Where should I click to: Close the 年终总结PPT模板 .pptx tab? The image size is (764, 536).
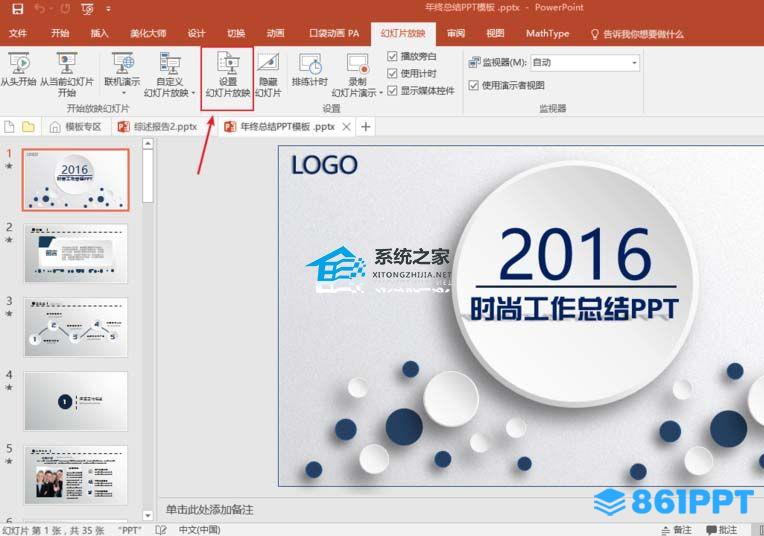[x=346, y=127]
